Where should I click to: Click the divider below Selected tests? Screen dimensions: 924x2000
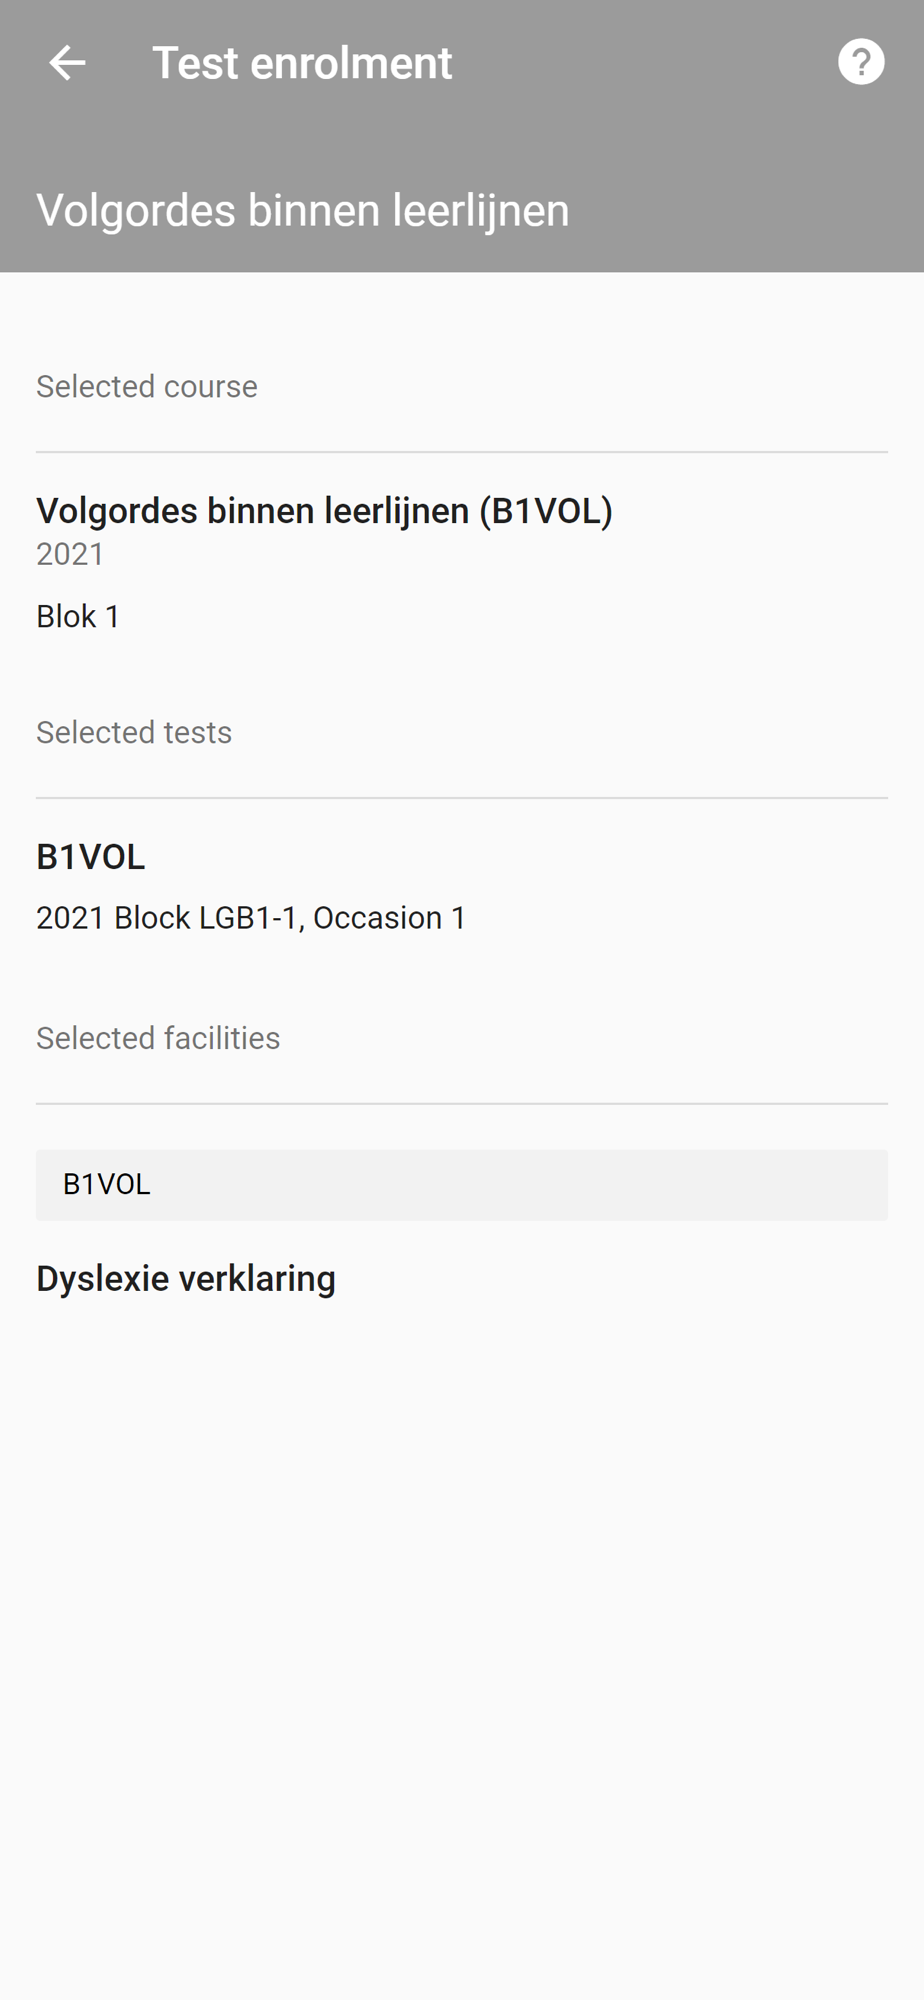(462, 798)
